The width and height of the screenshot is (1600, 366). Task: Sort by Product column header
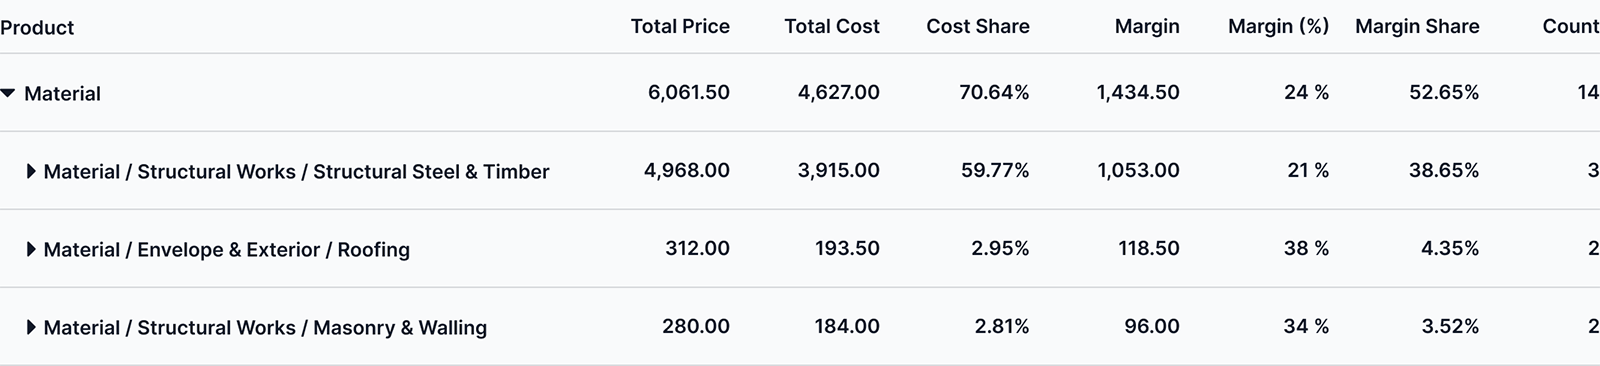tap(37, 27)
